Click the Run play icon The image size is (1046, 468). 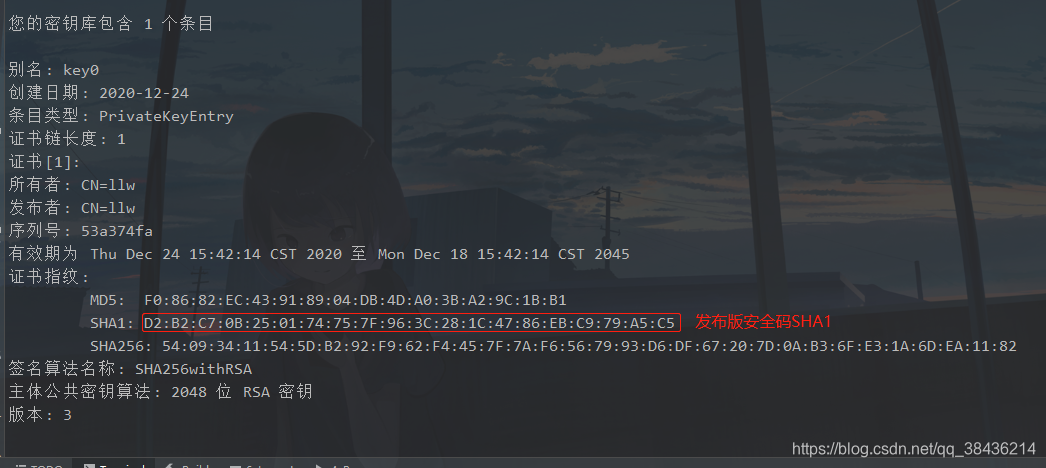(x=320, y=466)
